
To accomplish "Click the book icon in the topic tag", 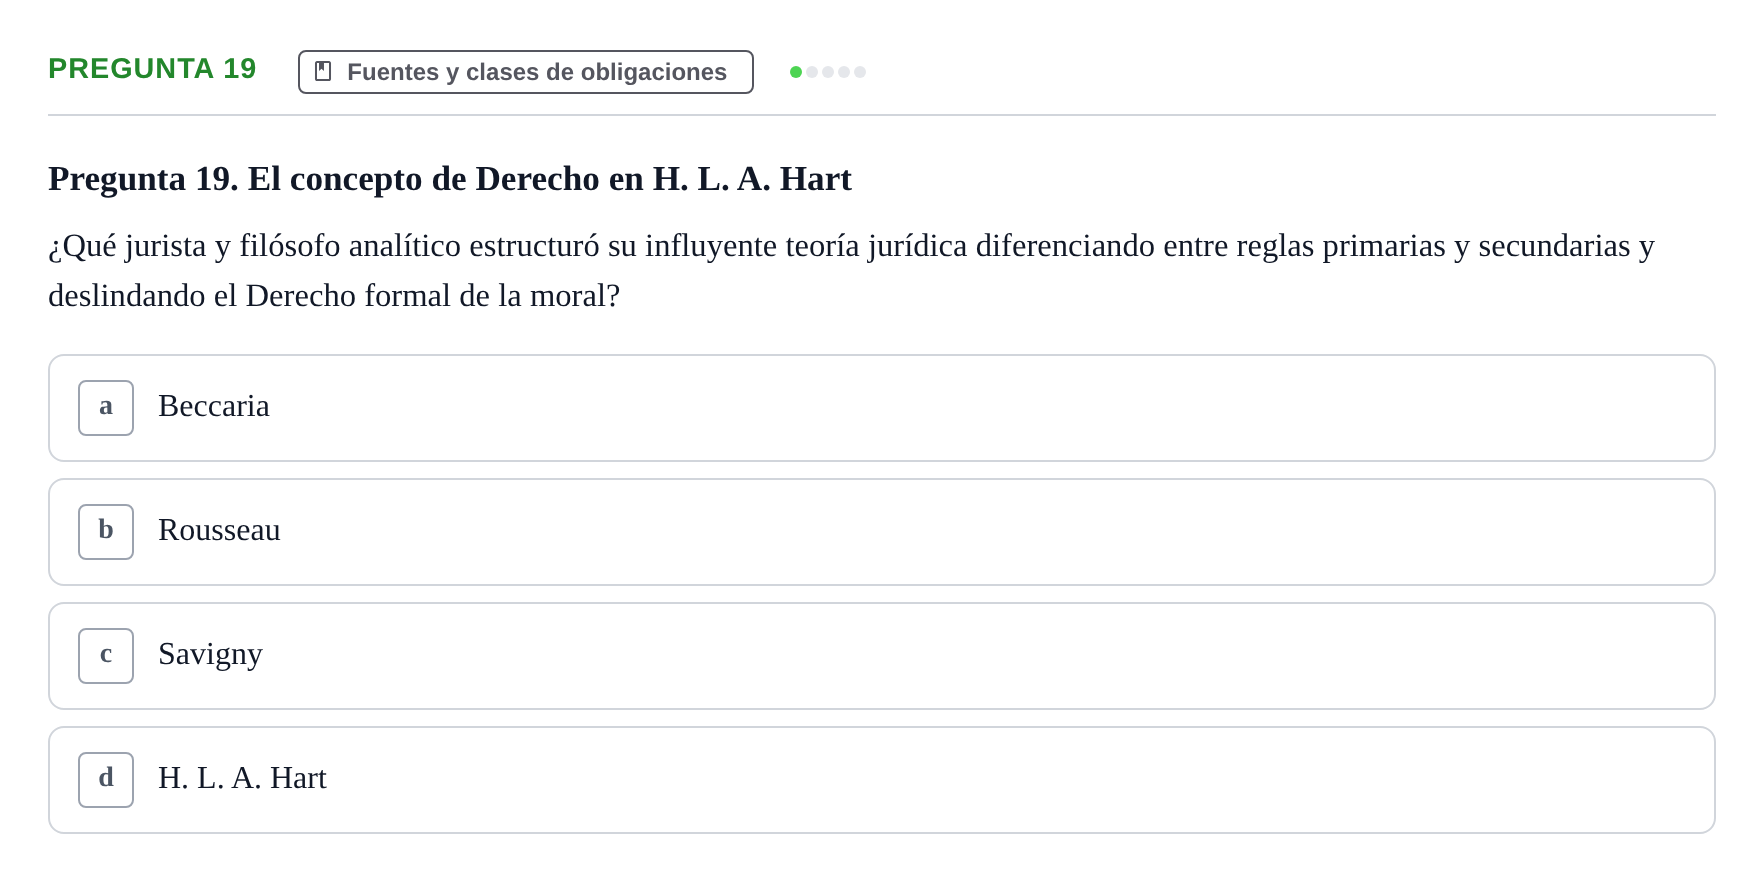I will click(x=323, y=71).
